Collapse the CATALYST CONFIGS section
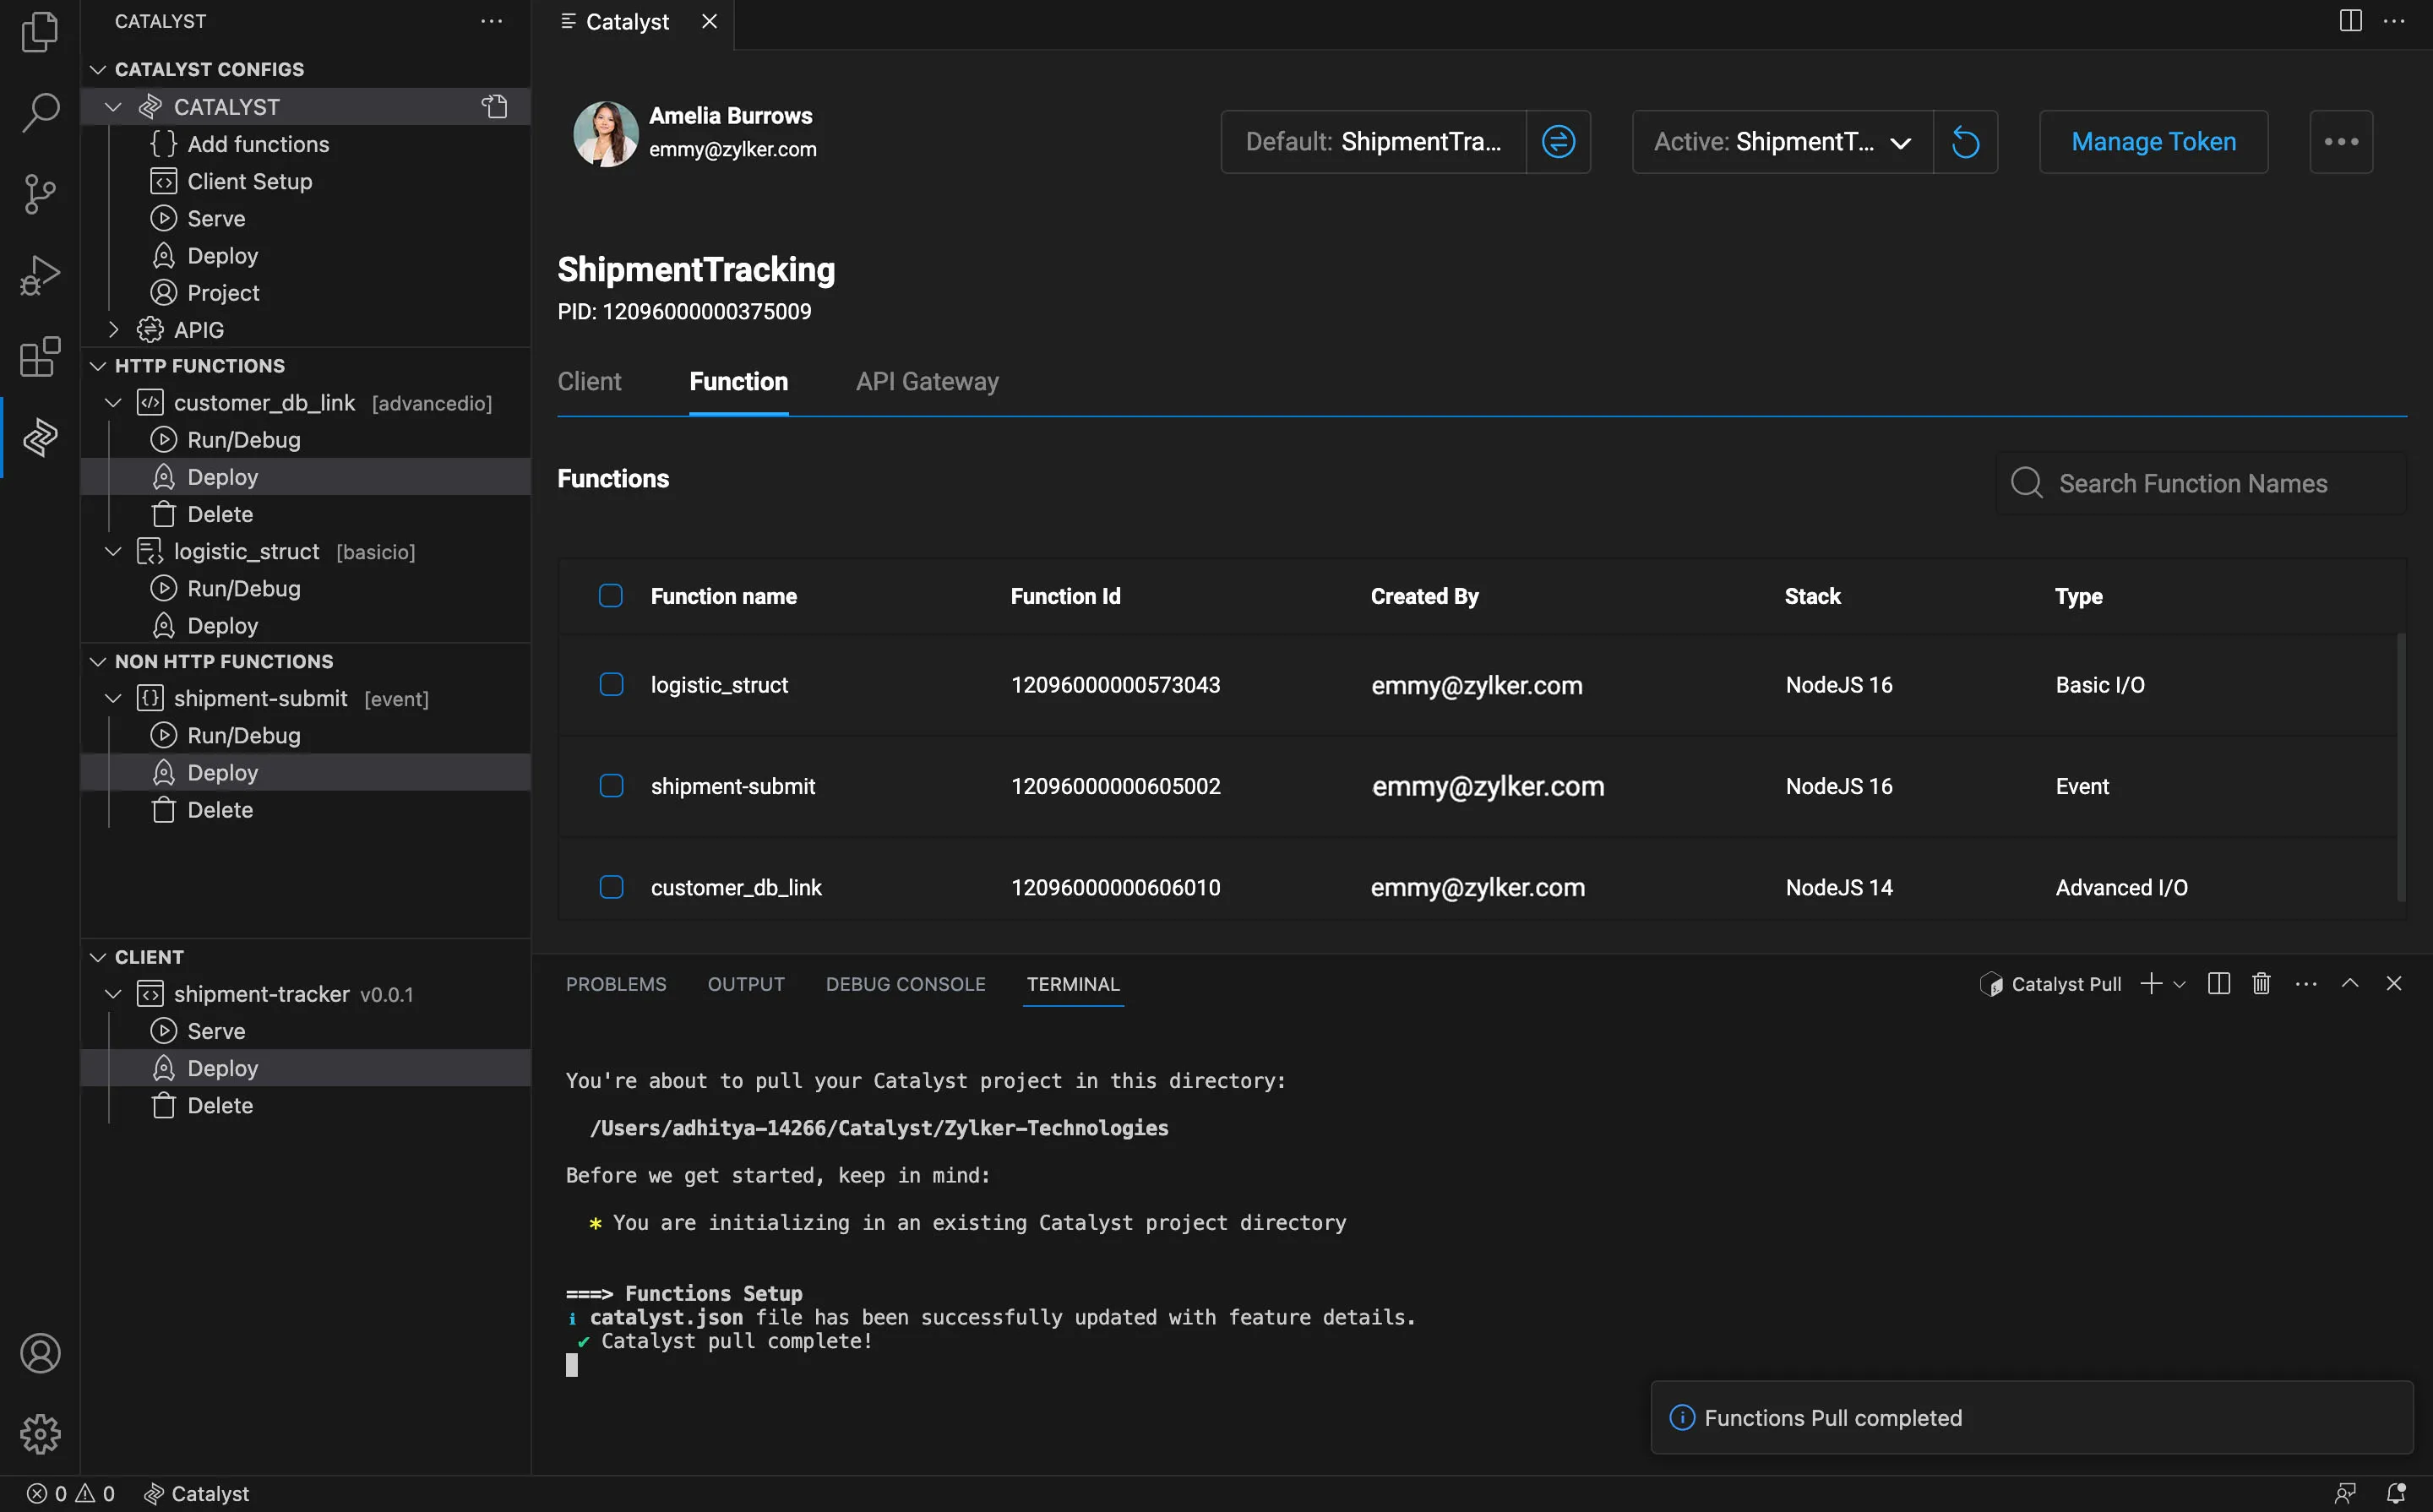This screenshot has width=2433, height=1512. pos(98,69)
